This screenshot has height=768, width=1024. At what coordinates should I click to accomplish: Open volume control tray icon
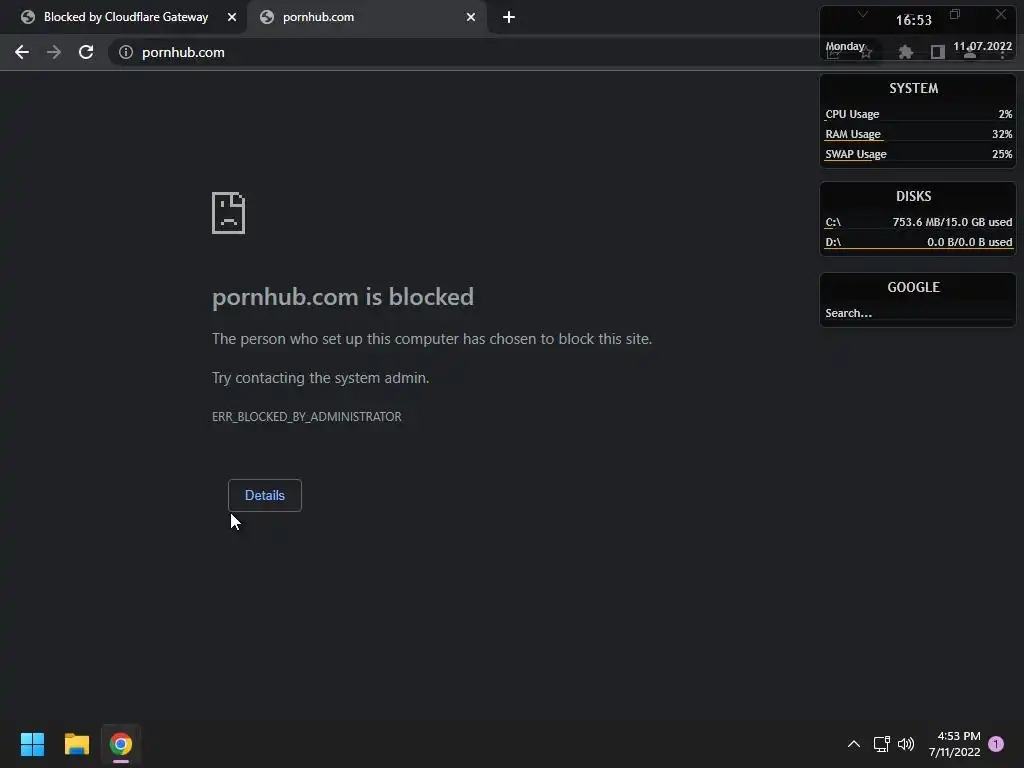(x=906, y=744)
